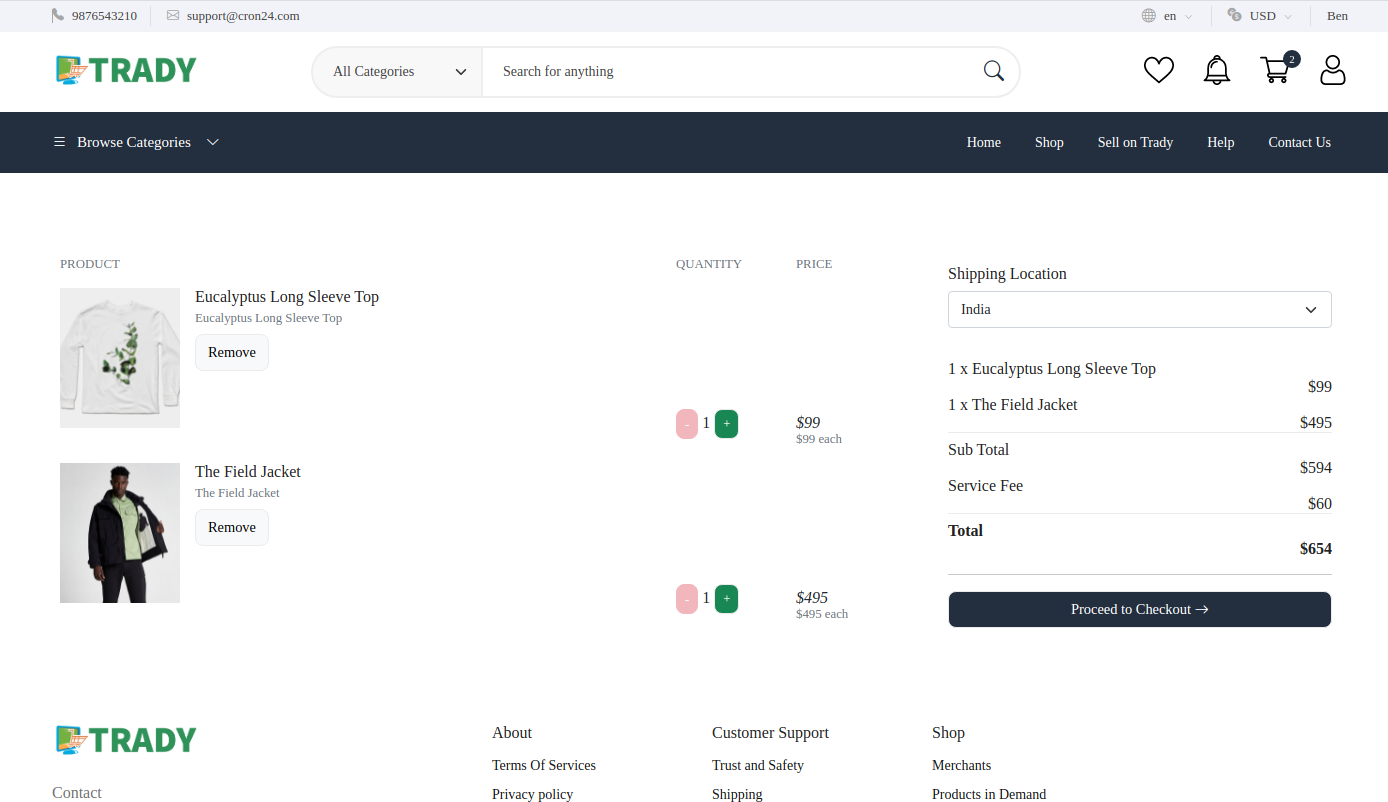The height and width of the screenshot is (802, 1388).
Task: Check notifications via the bell icon
Action: click(1216, 70)
